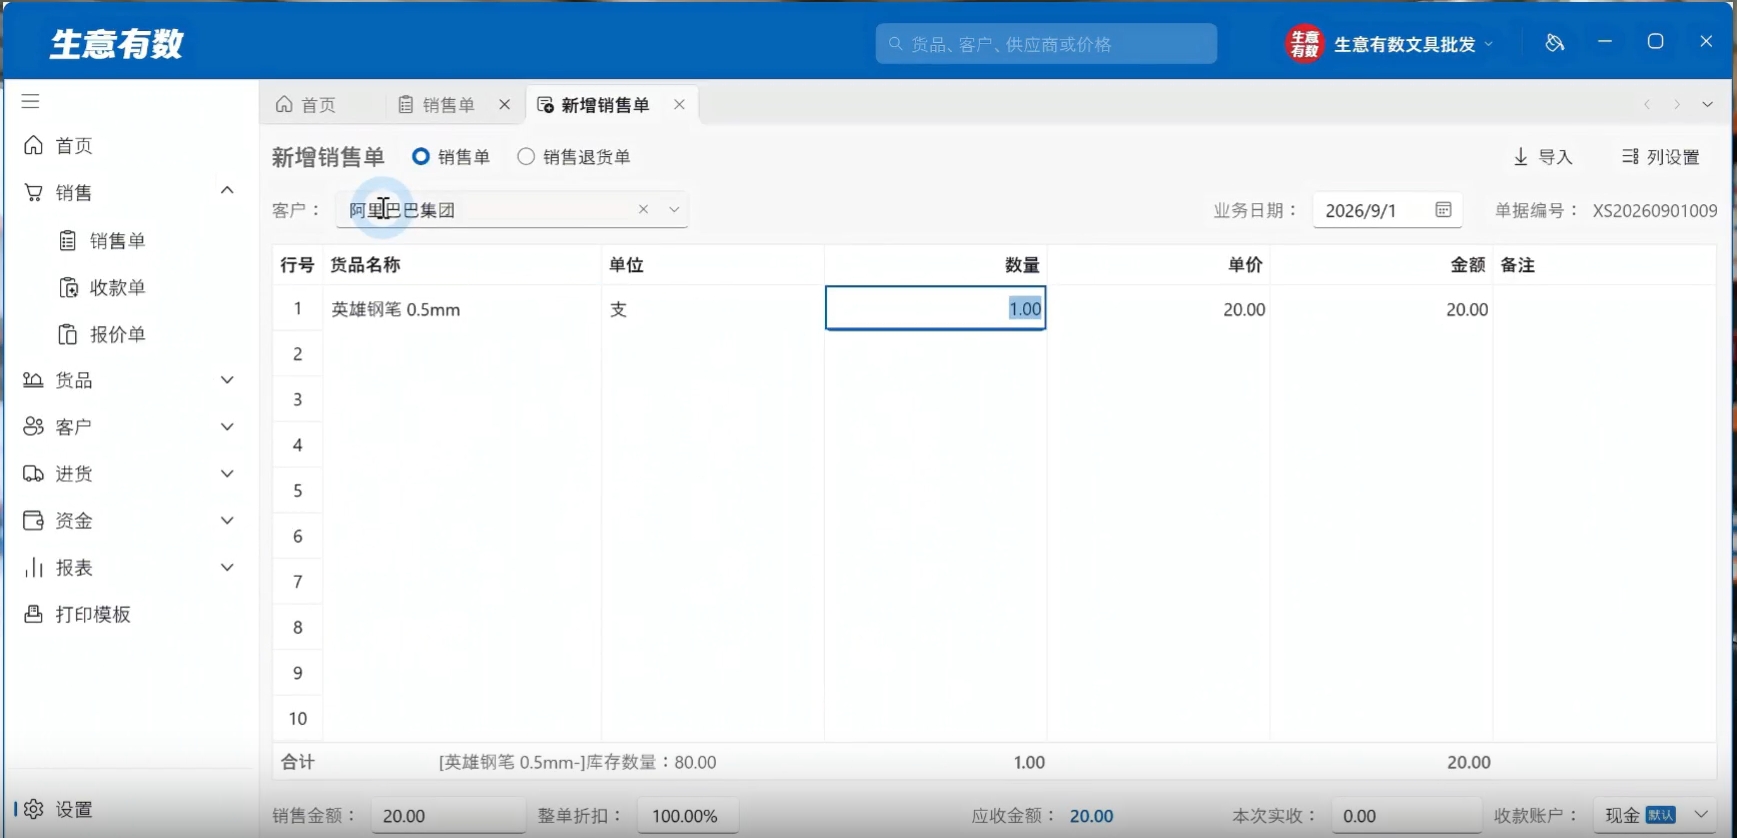Viewport: 1737px width, 838px height.
Task: Close the 销售单 tab
Action: click(505, 104)
